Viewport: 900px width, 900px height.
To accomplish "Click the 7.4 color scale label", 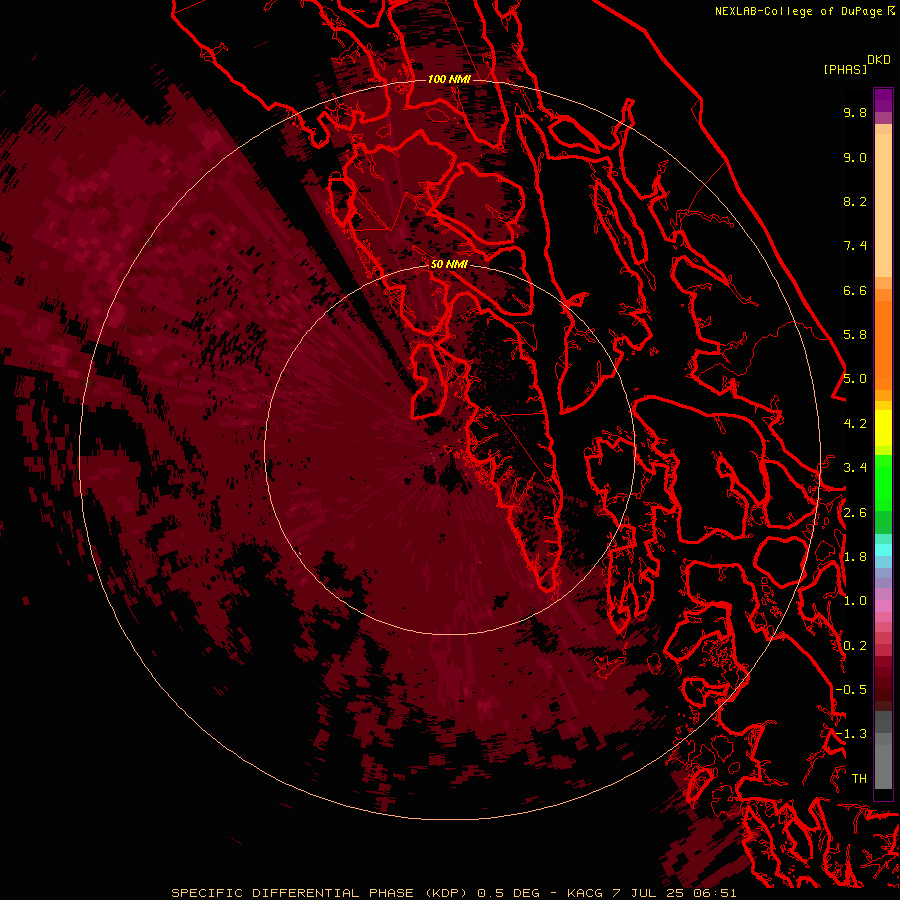I will [855, 246].
